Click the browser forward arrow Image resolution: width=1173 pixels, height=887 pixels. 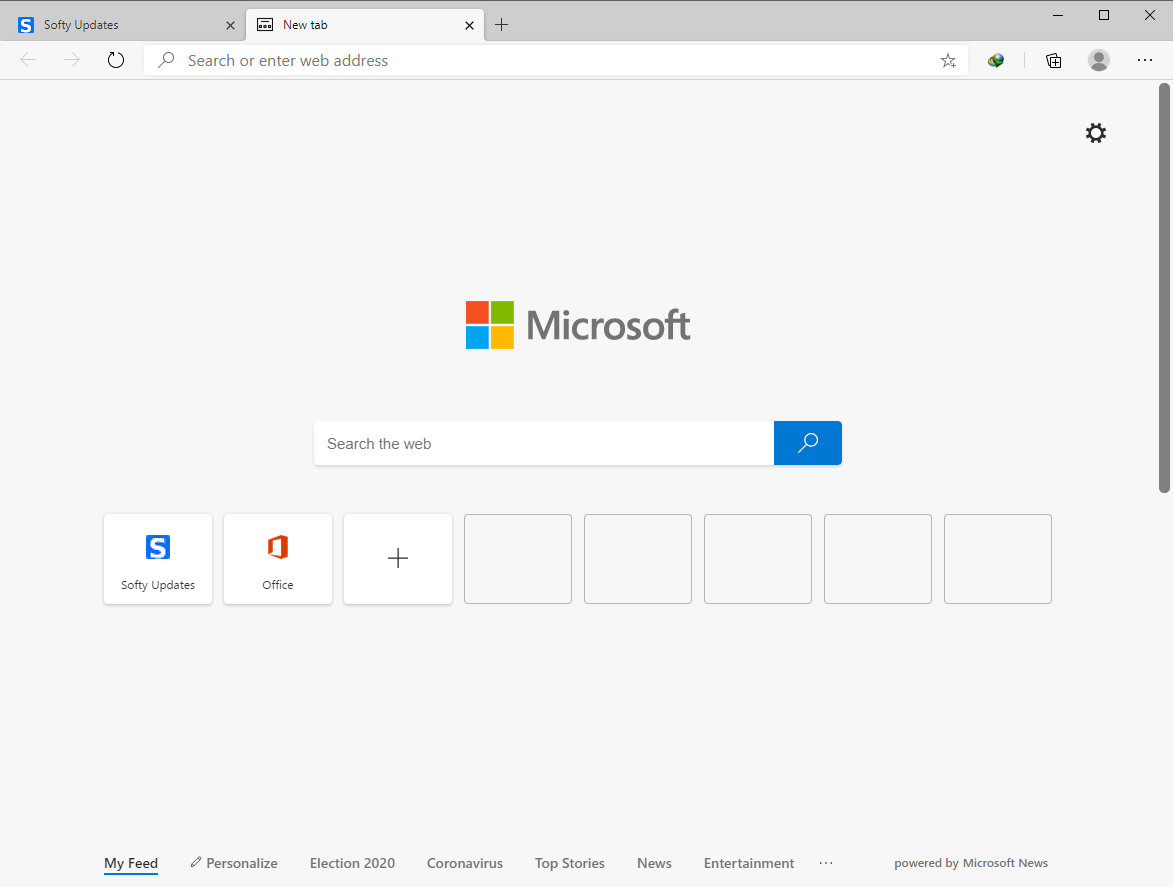pyautogui.click(x=72, y=60)
